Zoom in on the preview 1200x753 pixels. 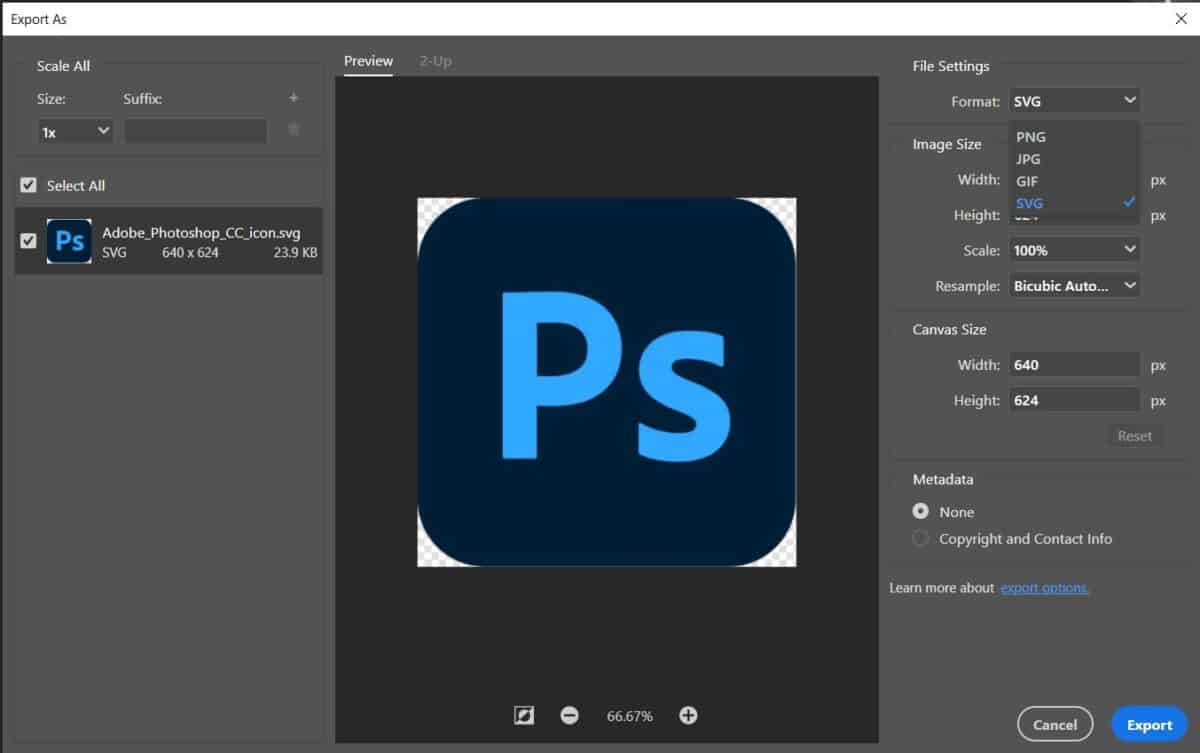pyautogui.click(x=688, y=715)
